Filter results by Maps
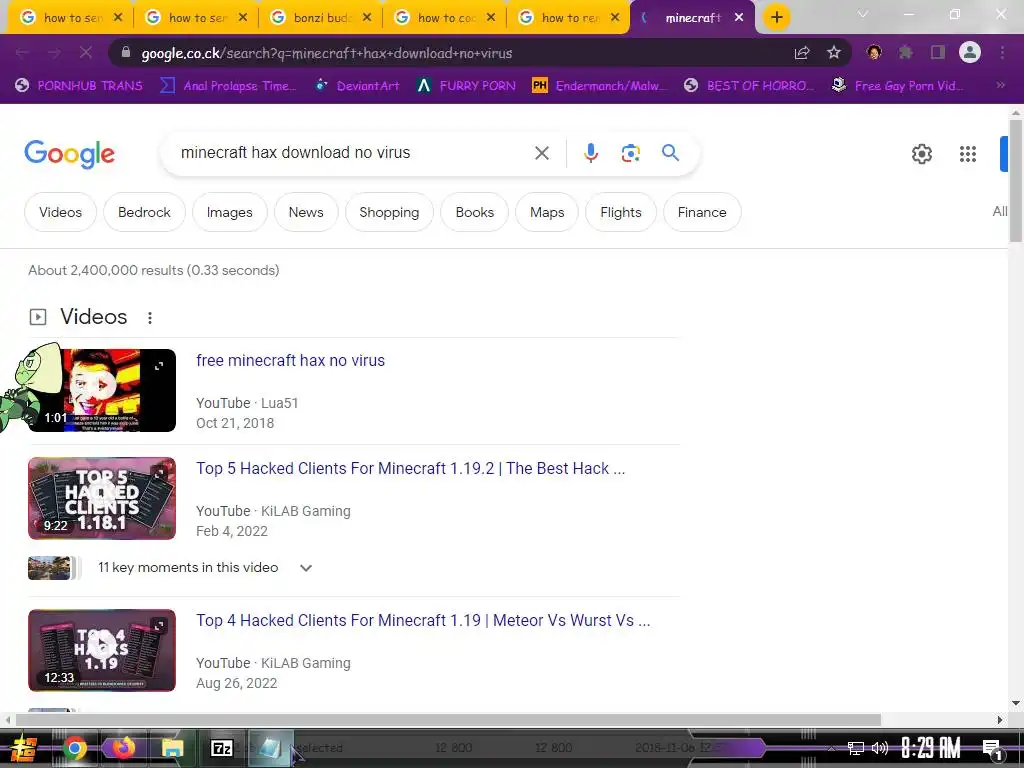This screenshot has width=1024, height=768. click(547, 212)
